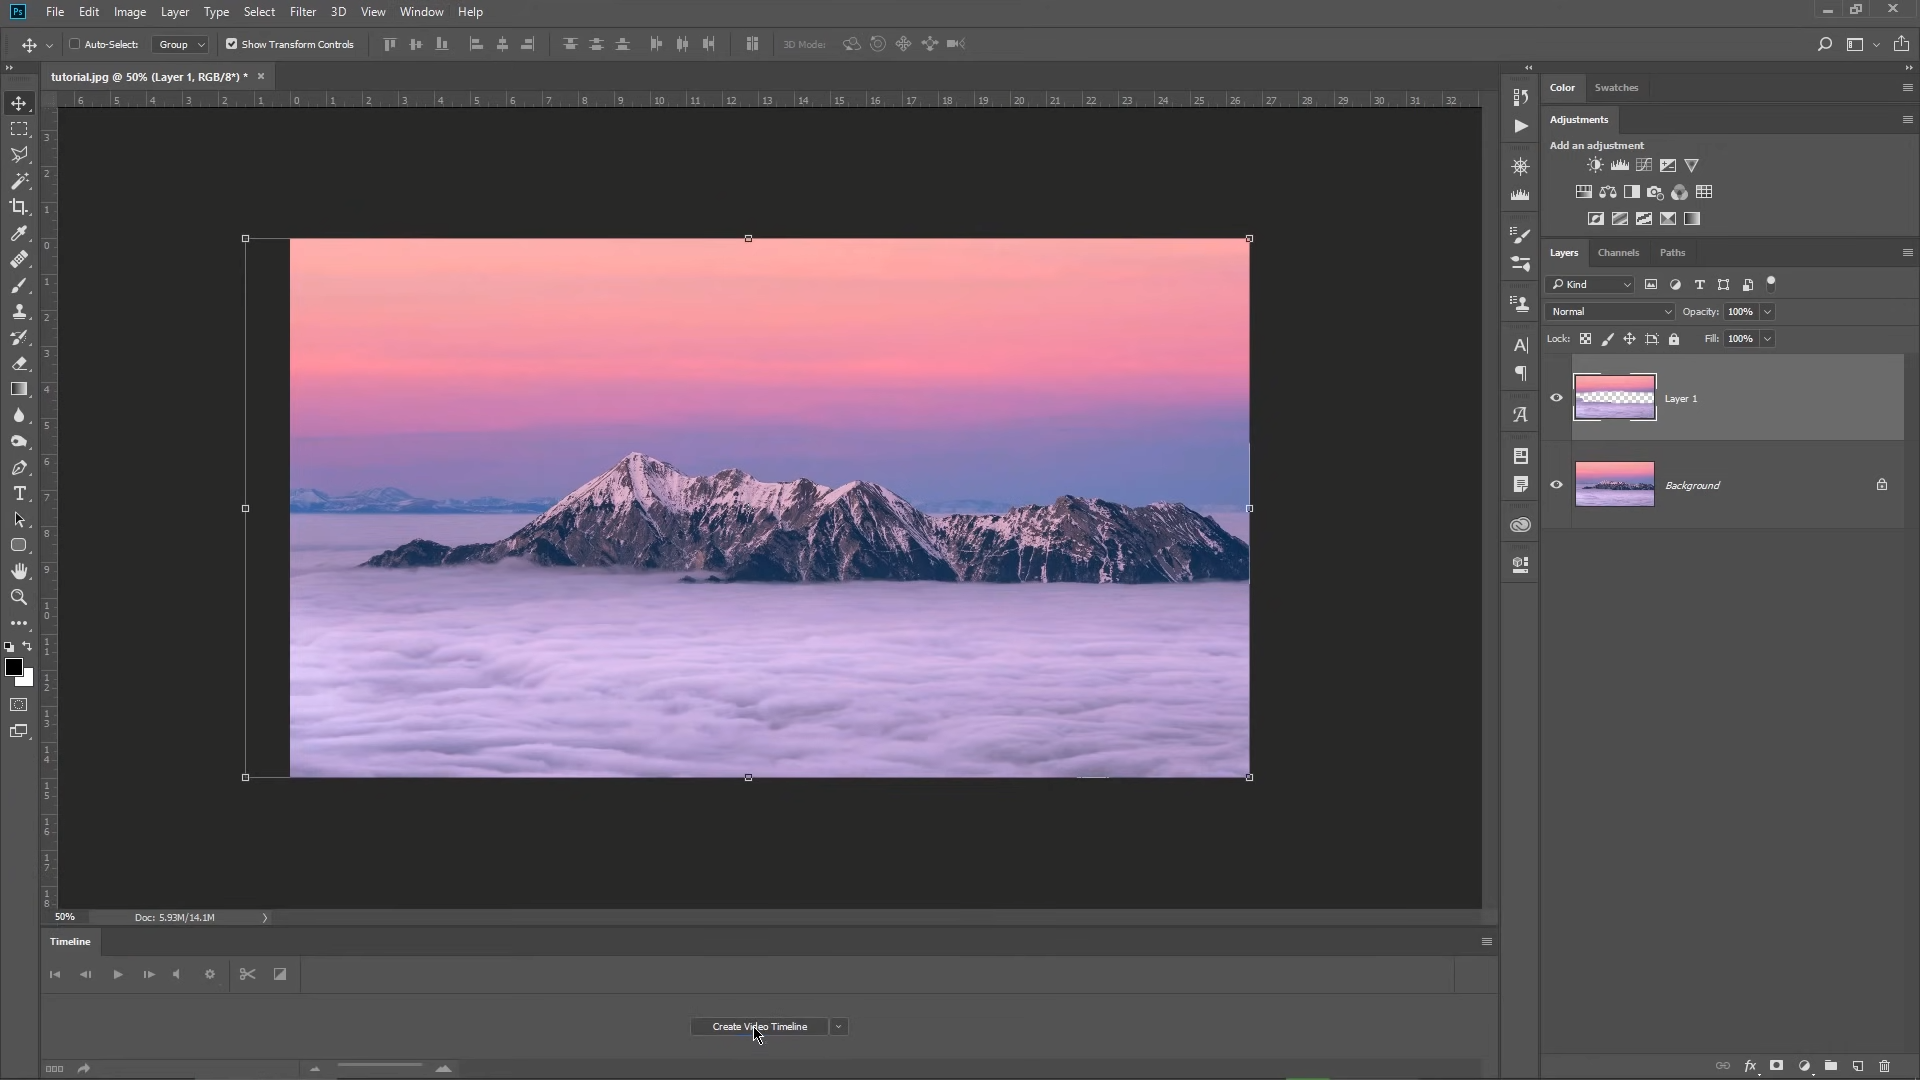Screen dimensions: 1920x1080
Task: Hide the Background layer
Action: point(1557,484)
